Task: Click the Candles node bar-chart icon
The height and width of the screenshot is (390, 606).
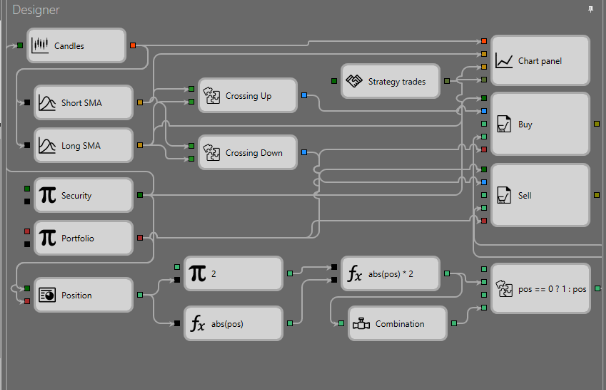Action: tap(40, 46)
